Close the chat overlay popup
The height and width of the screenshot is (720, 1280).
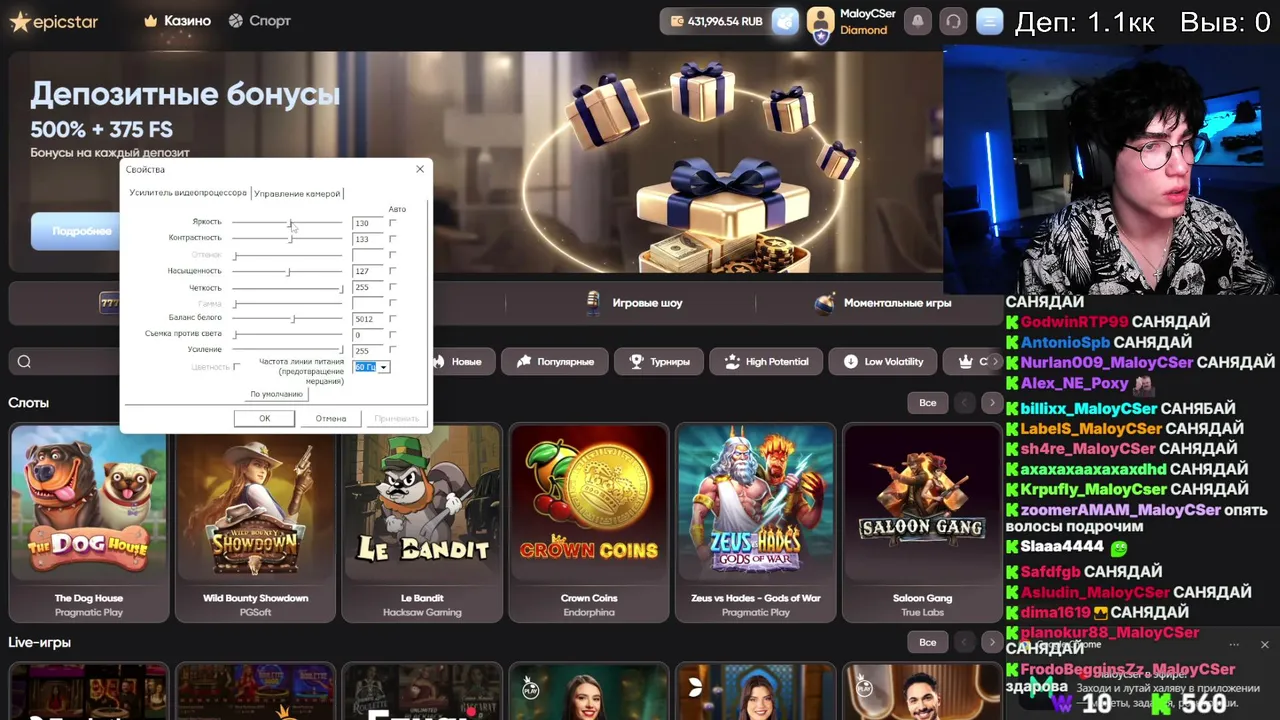(1264, 645)
